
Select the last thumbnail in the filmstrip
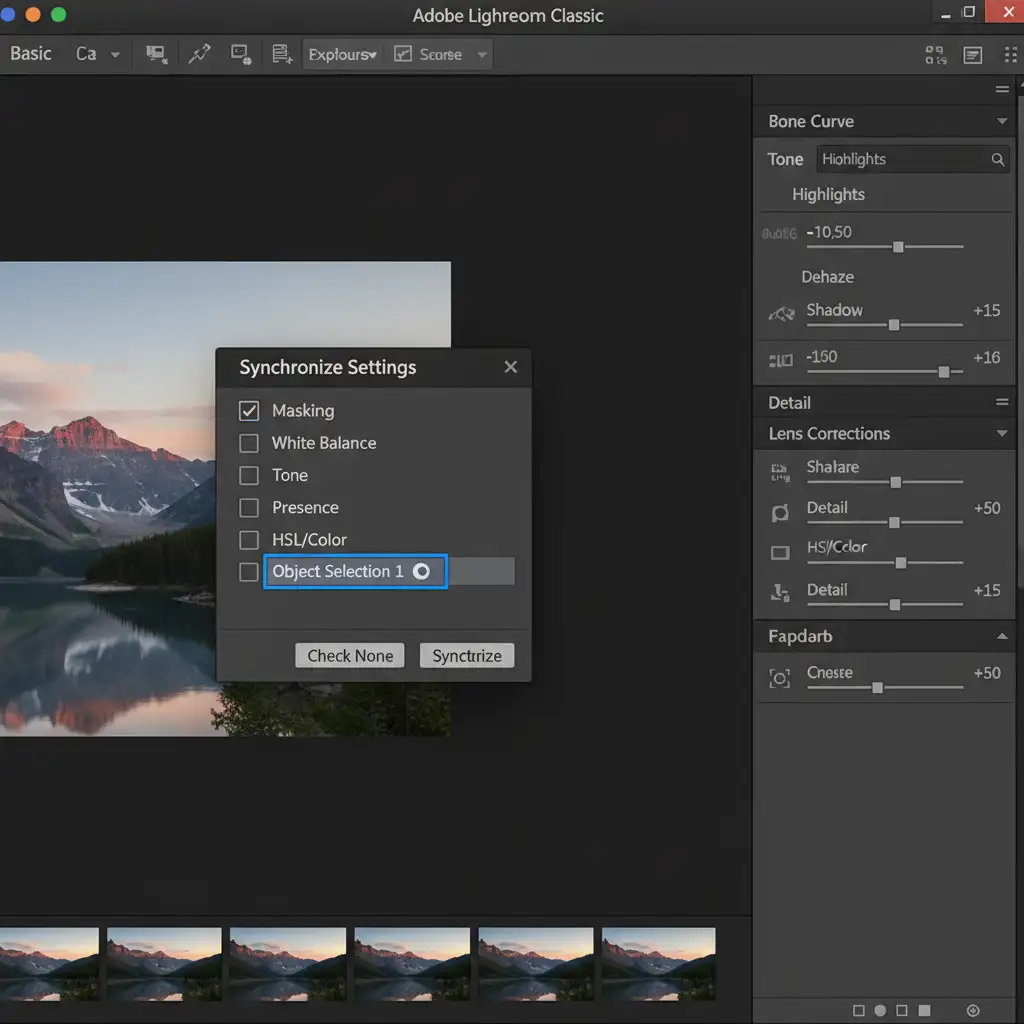pyautogui.click(x=658, y=964)
